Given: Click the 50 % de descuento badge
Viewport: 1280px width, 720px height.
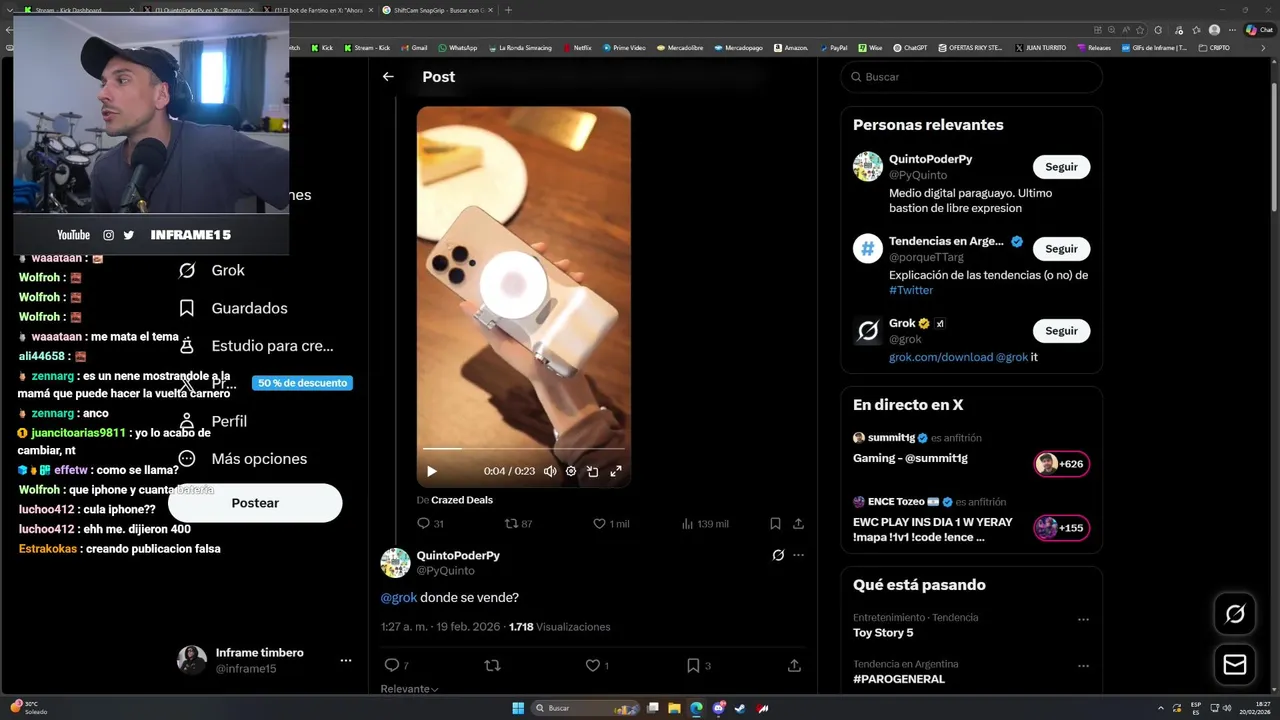Looking at the screenshot, I should 302,383.
